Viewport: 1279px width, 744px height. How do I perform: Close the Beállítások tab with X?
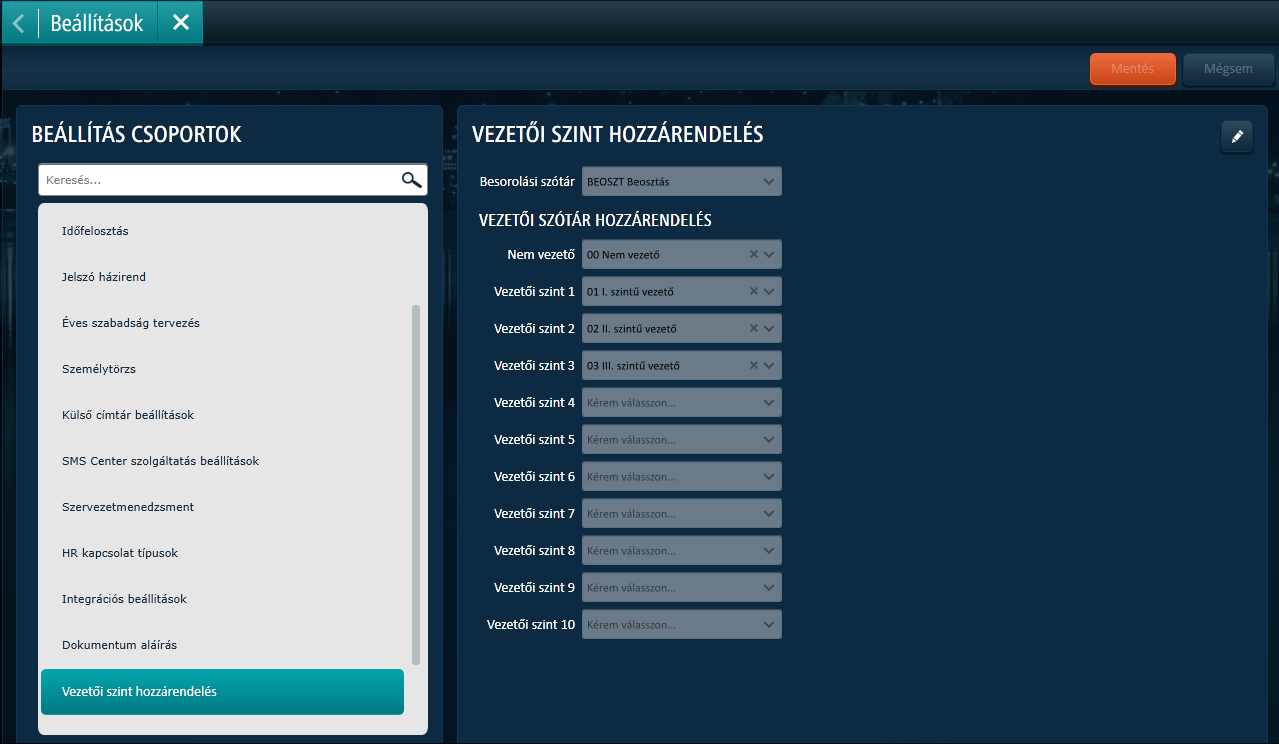point(181,22)
